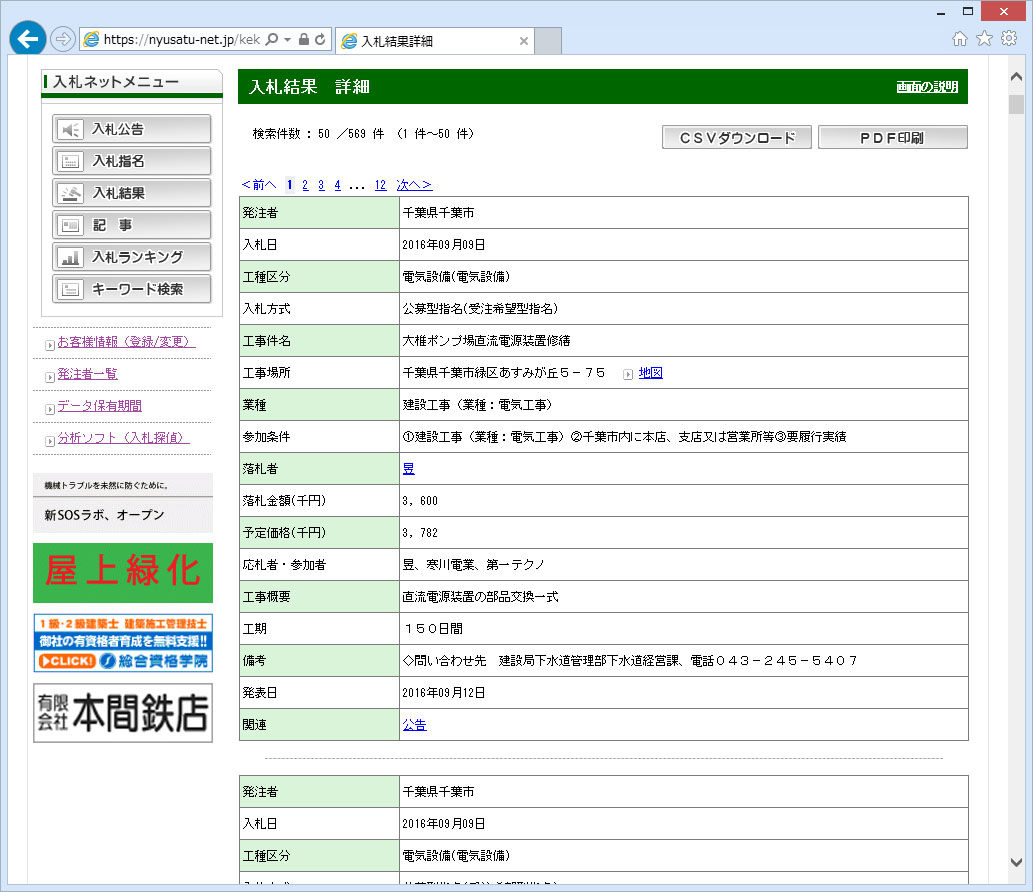
Task: Open favorites star icon
Action: (984, 39)
